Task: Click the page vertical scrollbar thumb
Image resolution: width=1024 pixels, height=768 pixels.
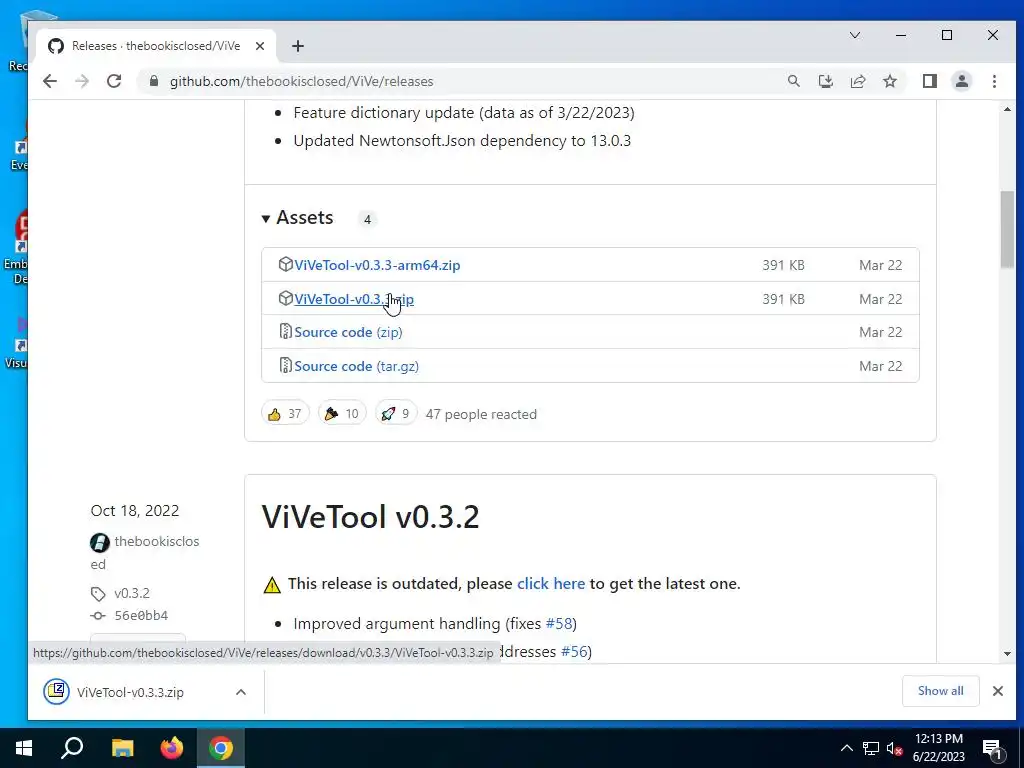Action: click(x=1007, y=229)
